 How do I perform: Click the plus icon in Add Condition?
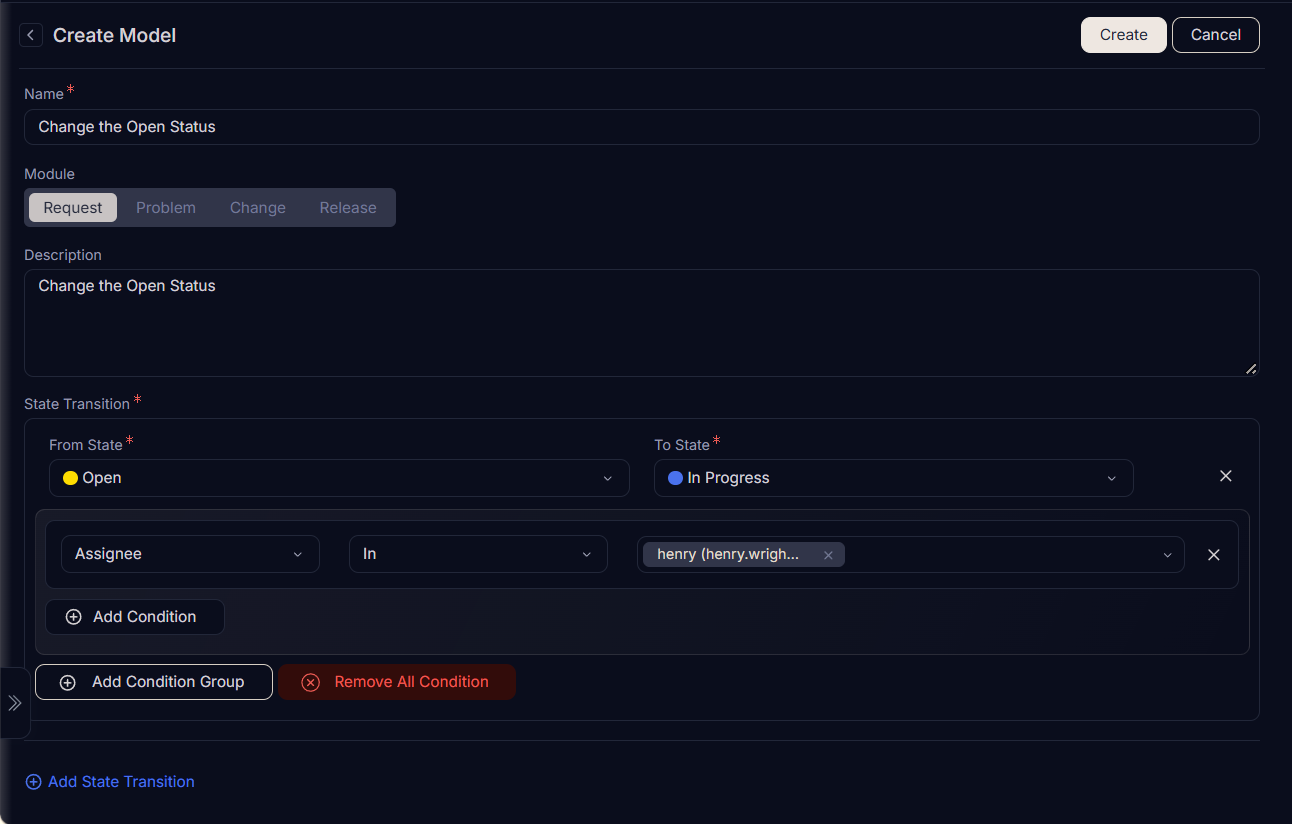tap(73, 617)
